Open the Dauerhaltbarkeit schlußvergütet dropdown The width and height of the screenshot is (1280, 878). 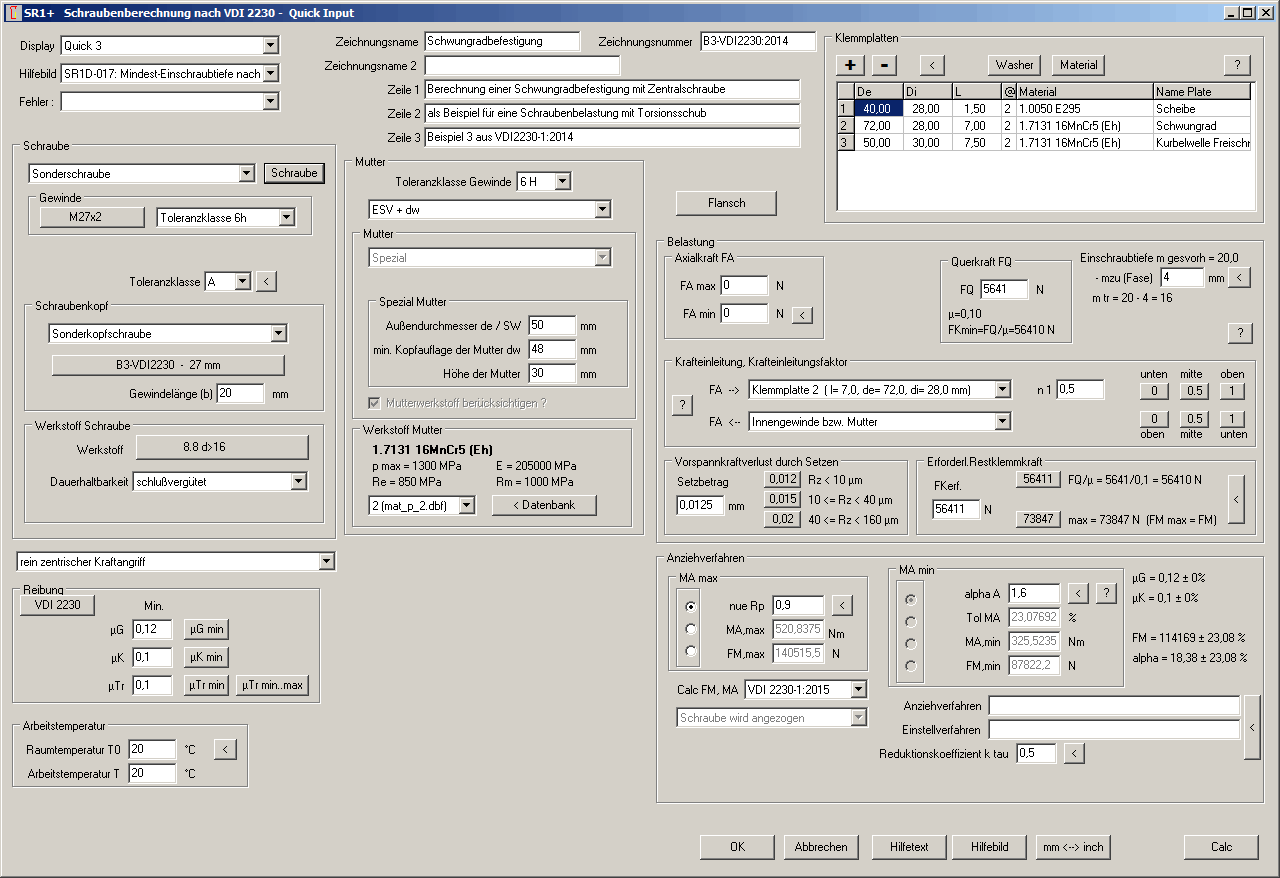(x=298, y=482)
